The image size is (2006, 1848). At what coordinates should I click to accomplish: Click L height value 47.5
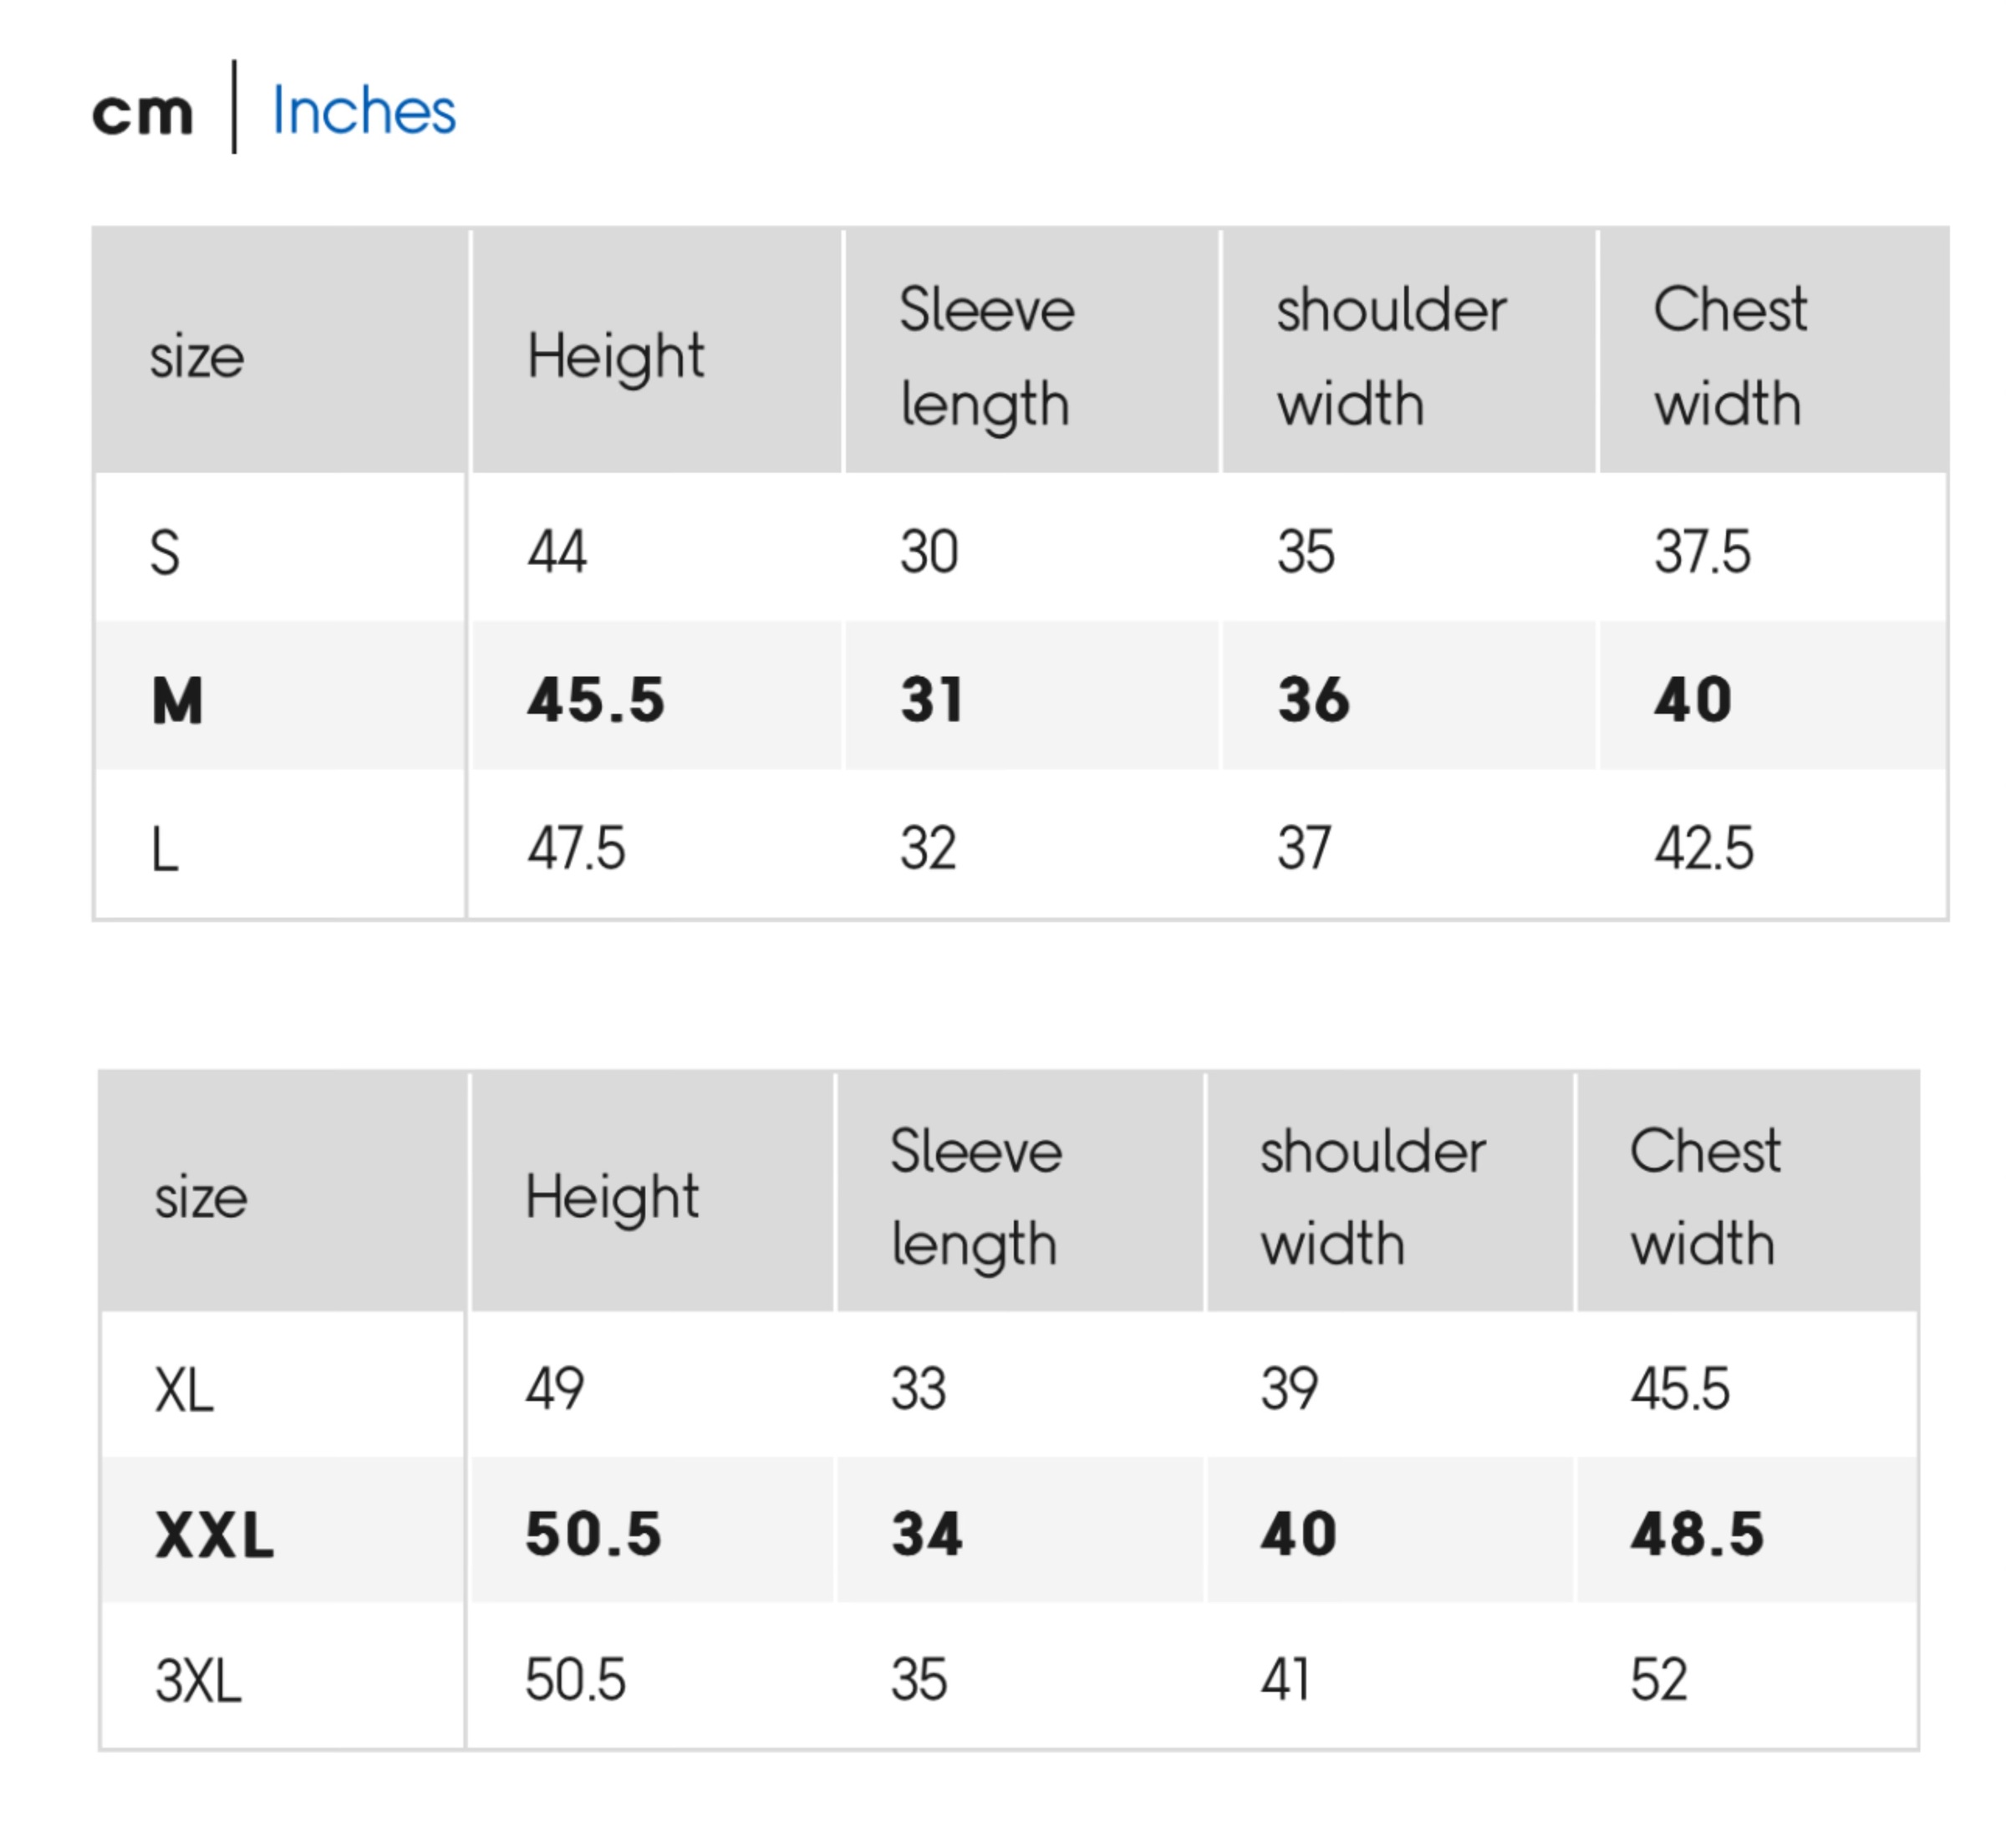point(576,849)
